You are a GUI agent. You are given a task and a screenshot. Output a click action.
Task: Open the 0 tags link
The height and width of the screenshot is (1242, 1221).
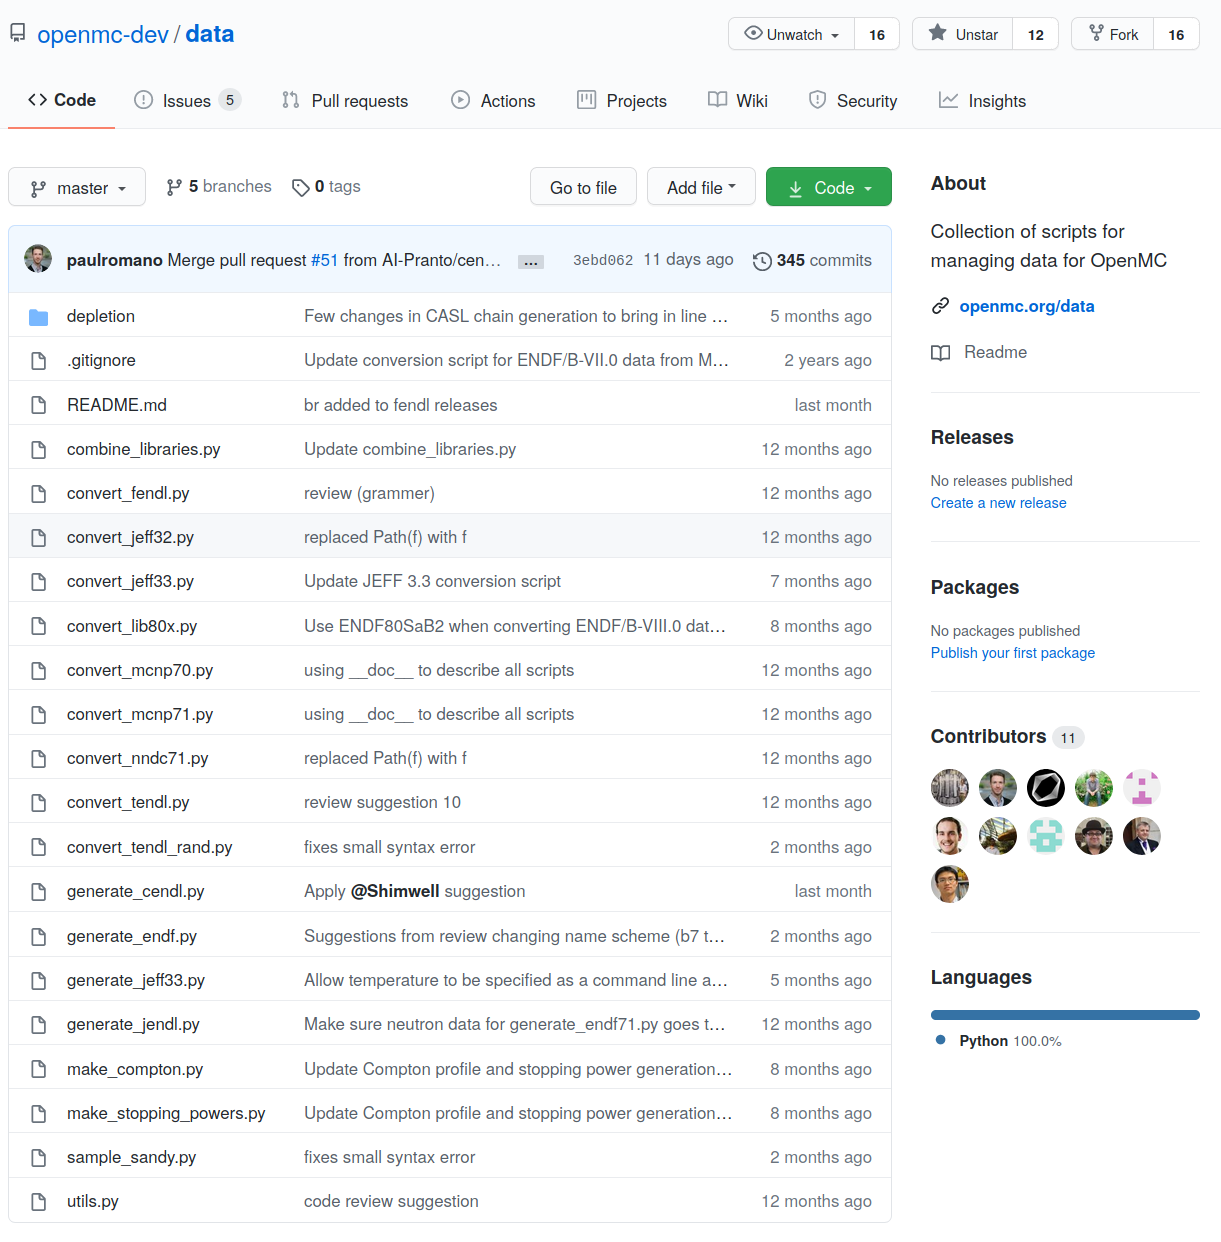(x=326, y=187)
